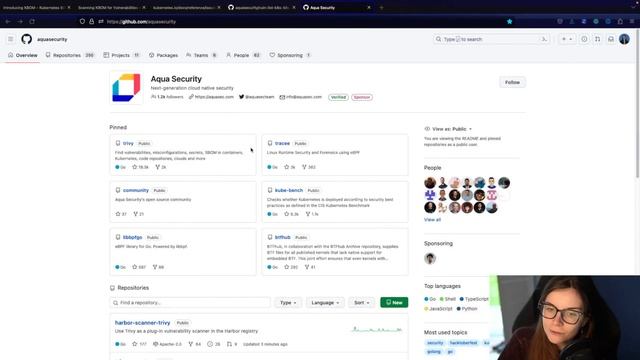Open the View as: Public dropdown
640x360 pixels.
(448, 129)
